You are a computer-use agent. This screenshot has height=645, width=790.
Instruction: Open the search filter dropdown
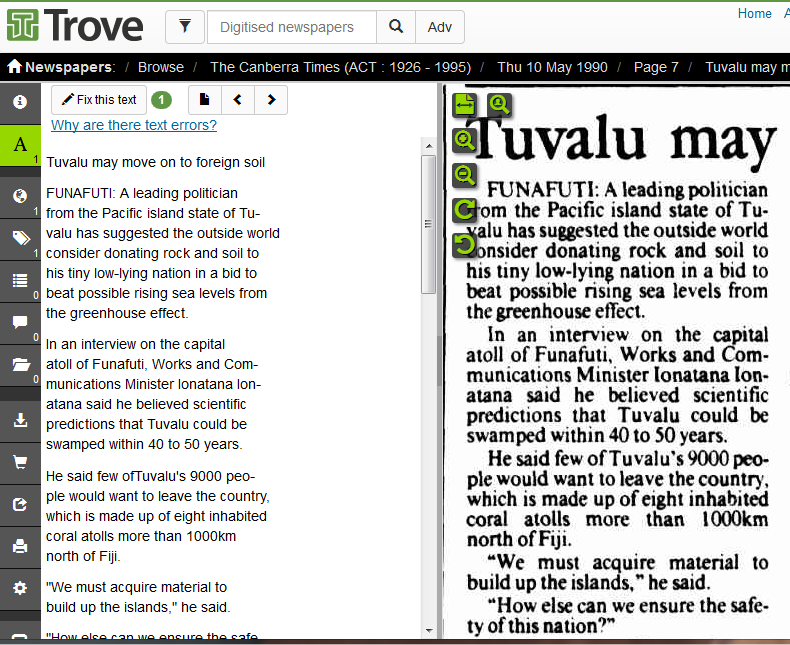point(185,27)
